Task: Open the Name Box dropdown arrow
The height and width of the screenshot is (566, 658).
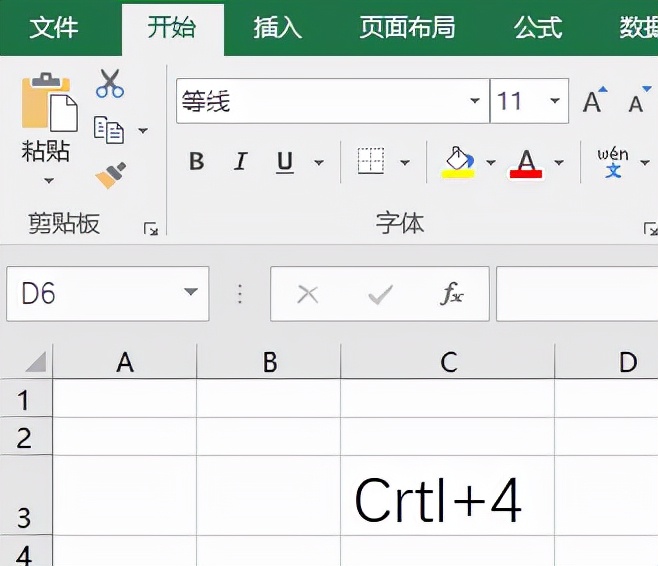Action: pyautogui.click(x=191, y=292)
